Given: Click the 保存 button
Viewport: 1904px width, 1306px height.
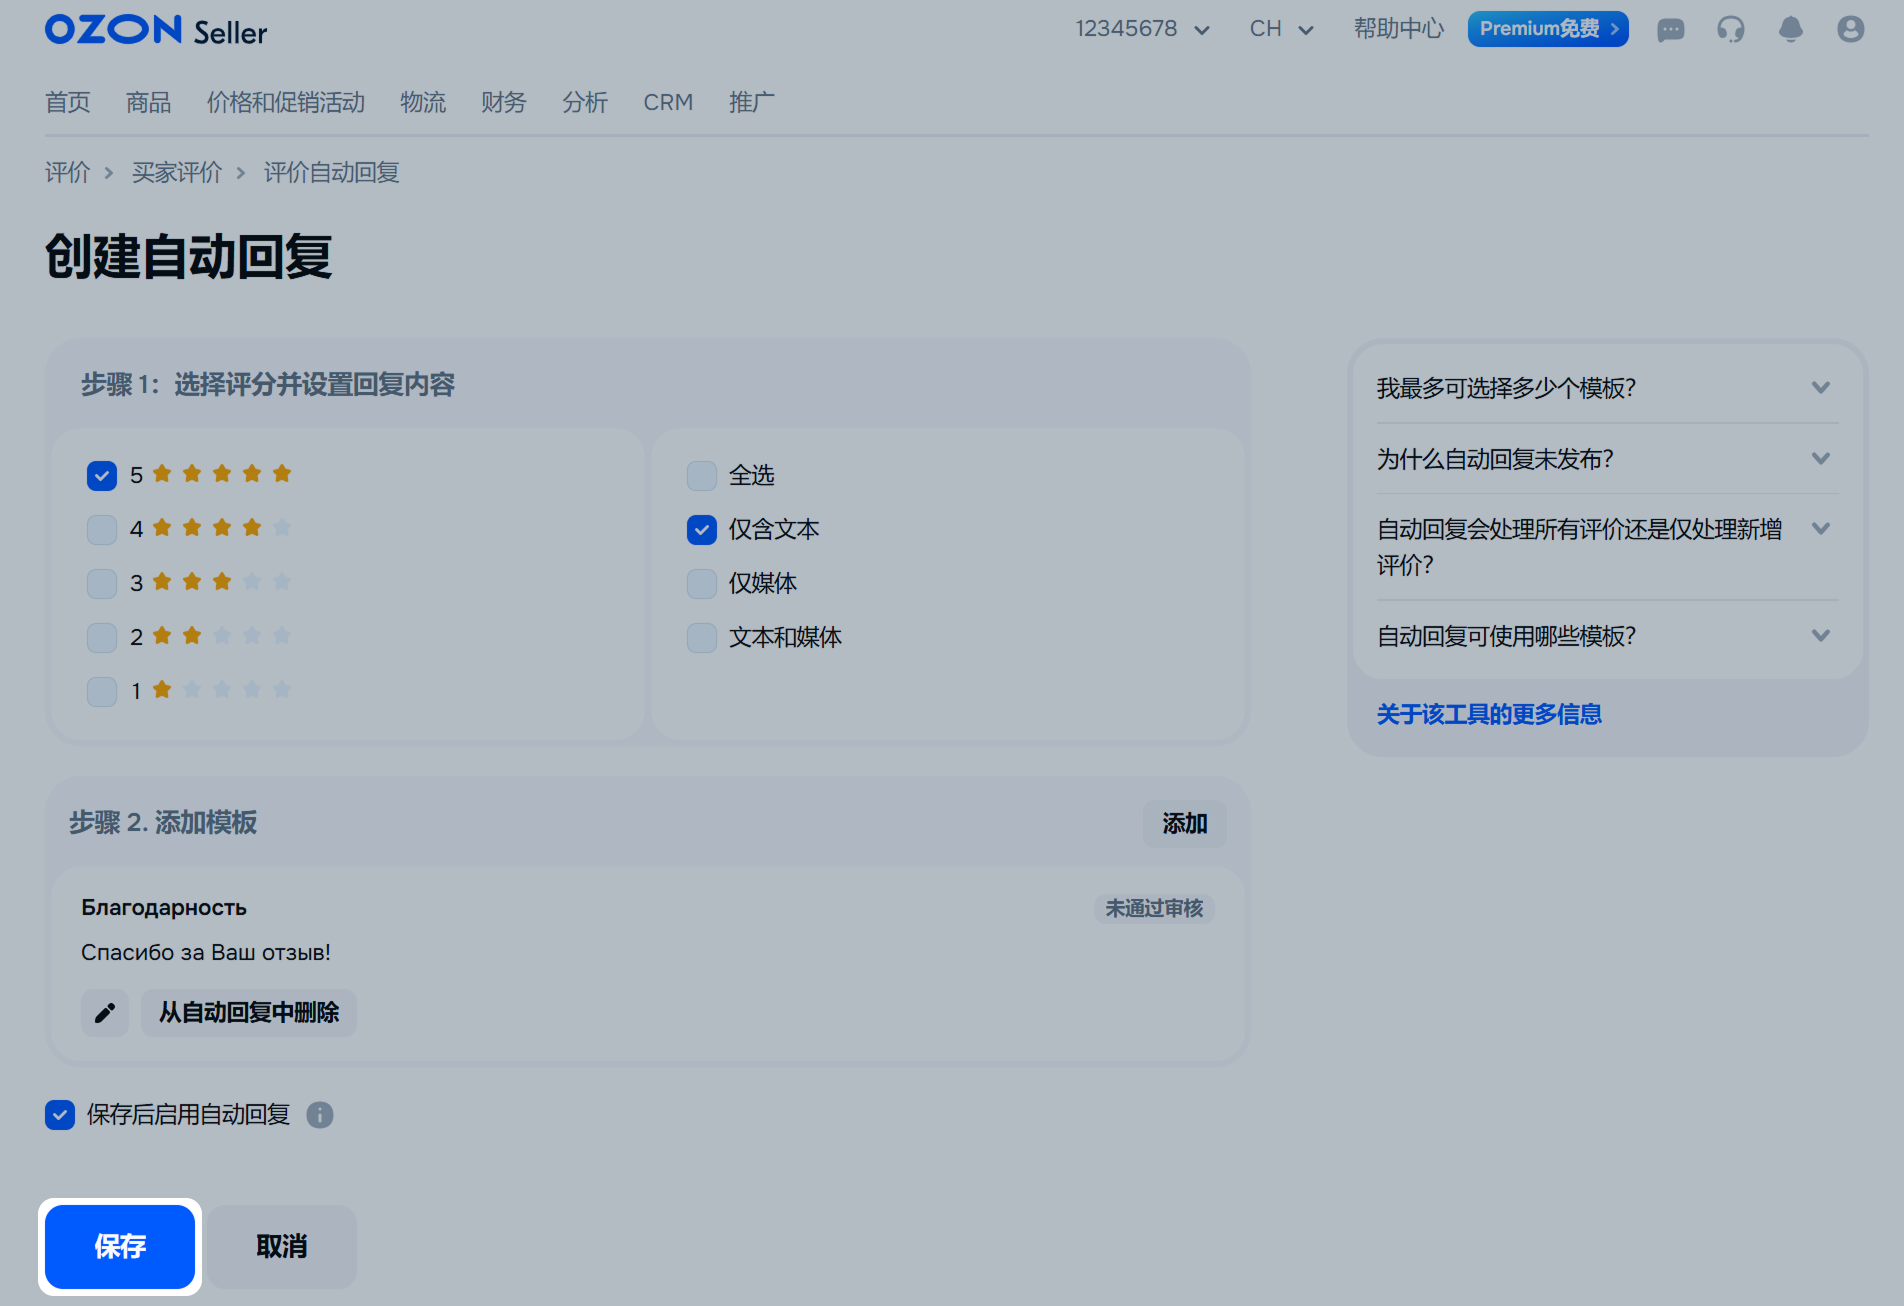Looking at the screenshot, I should tap(120, 1246).
